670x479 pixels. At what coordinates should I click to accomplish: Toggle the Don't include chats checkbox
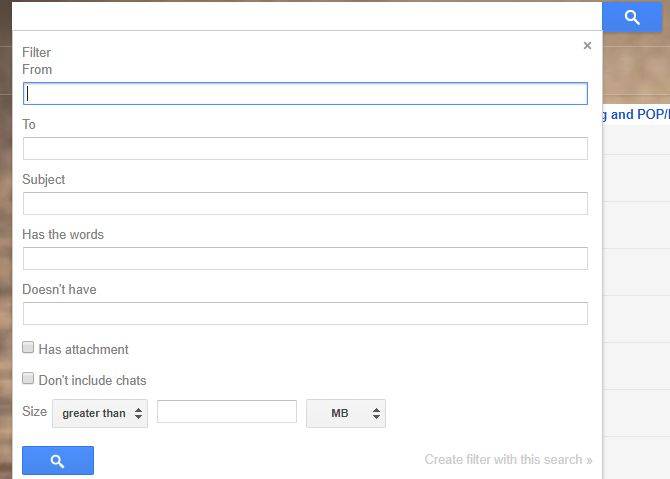click(29, 379)
